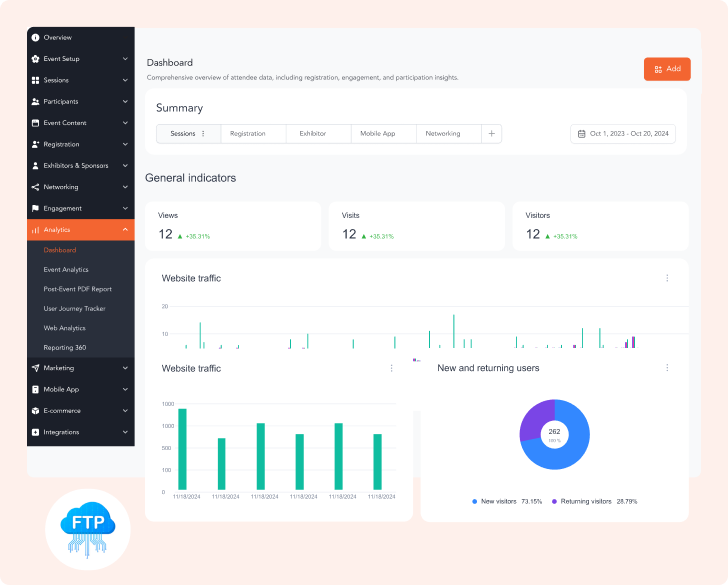Select the Mobile App summary tab
Viewport: 728px width, 585px height.
[x=378, y=133]
